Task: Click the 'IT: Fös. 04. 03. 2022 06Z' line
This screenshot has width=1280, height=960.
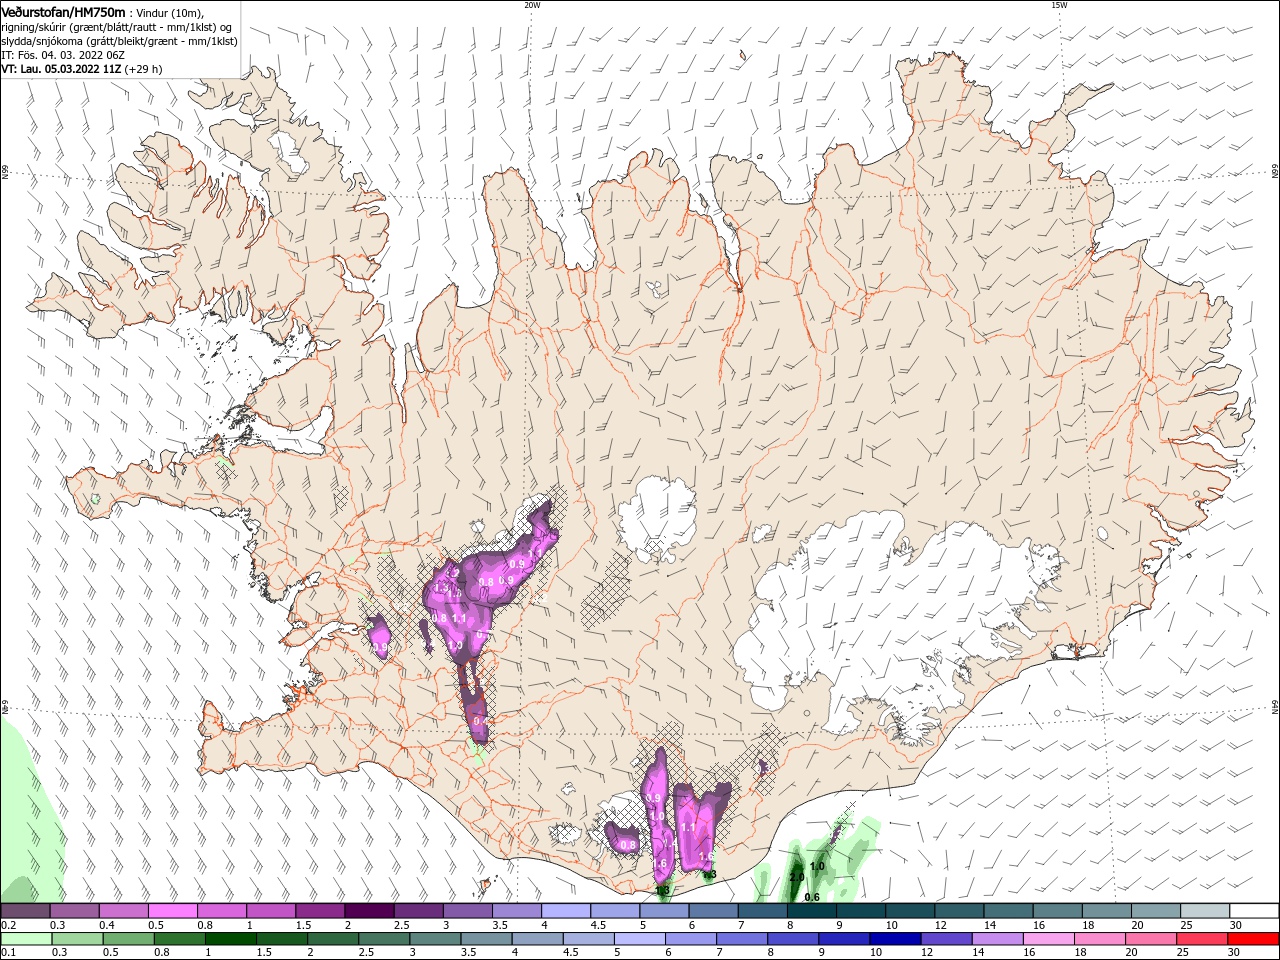Action: point(63,55)
